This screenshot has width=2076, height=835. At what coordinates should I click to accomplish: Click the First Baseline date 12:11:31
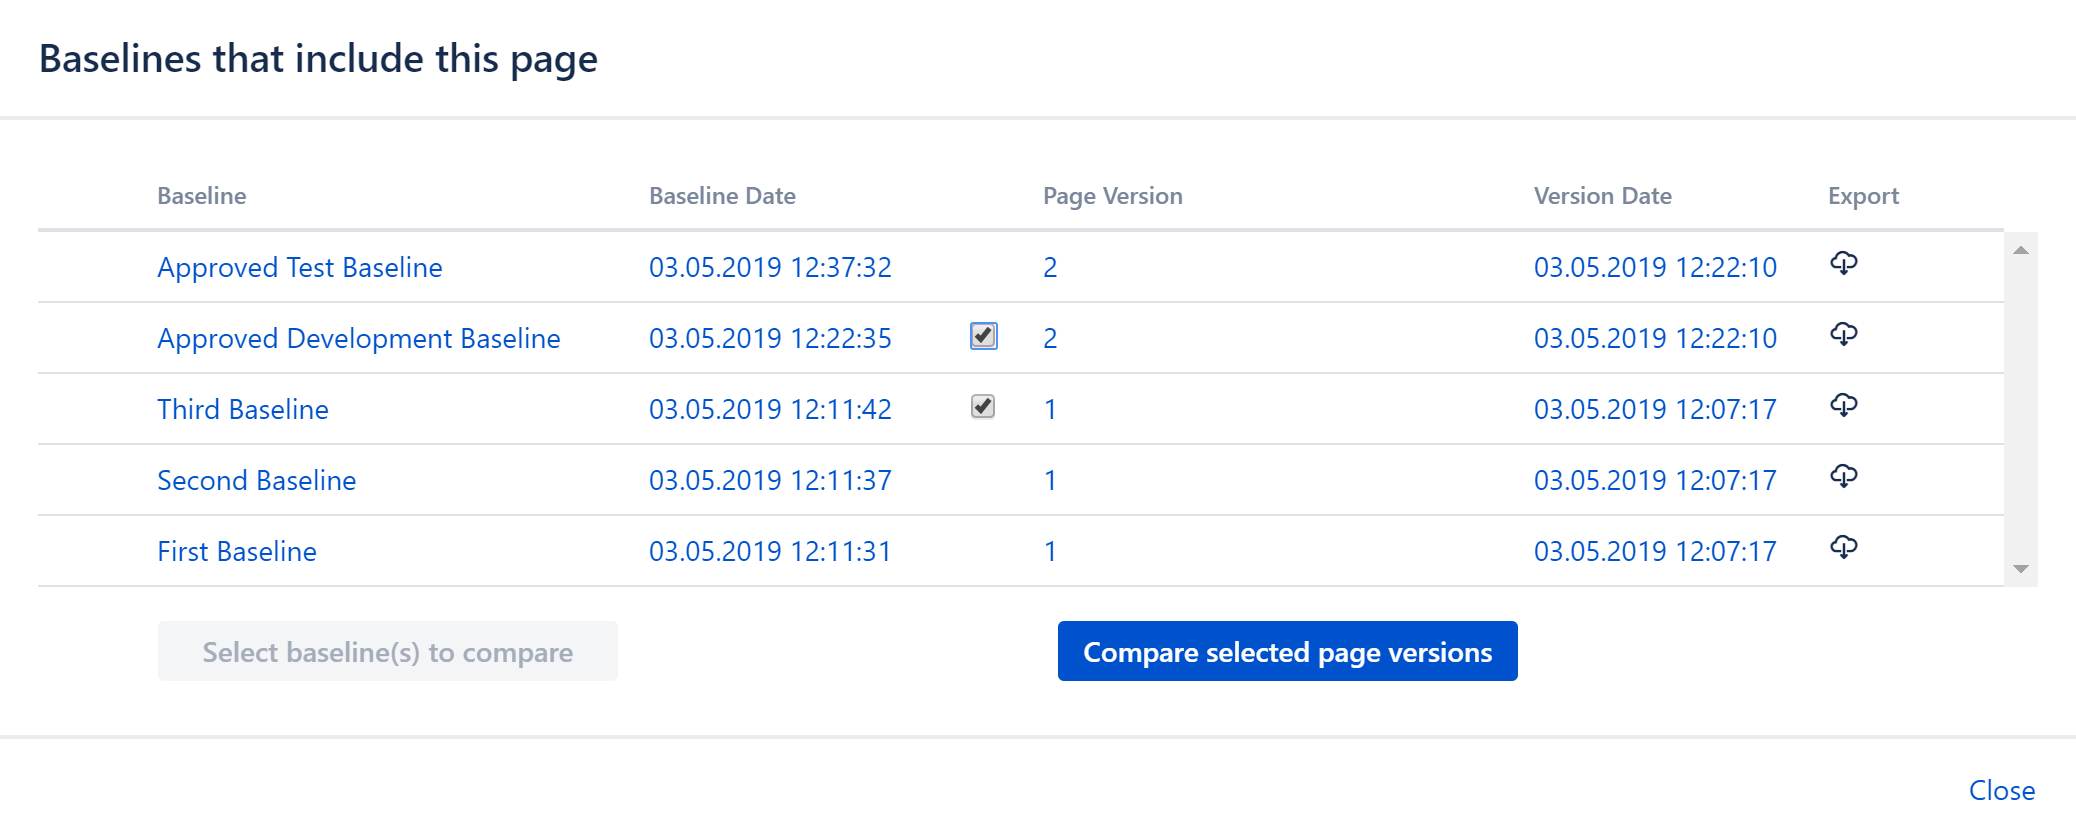click(769, 552)
